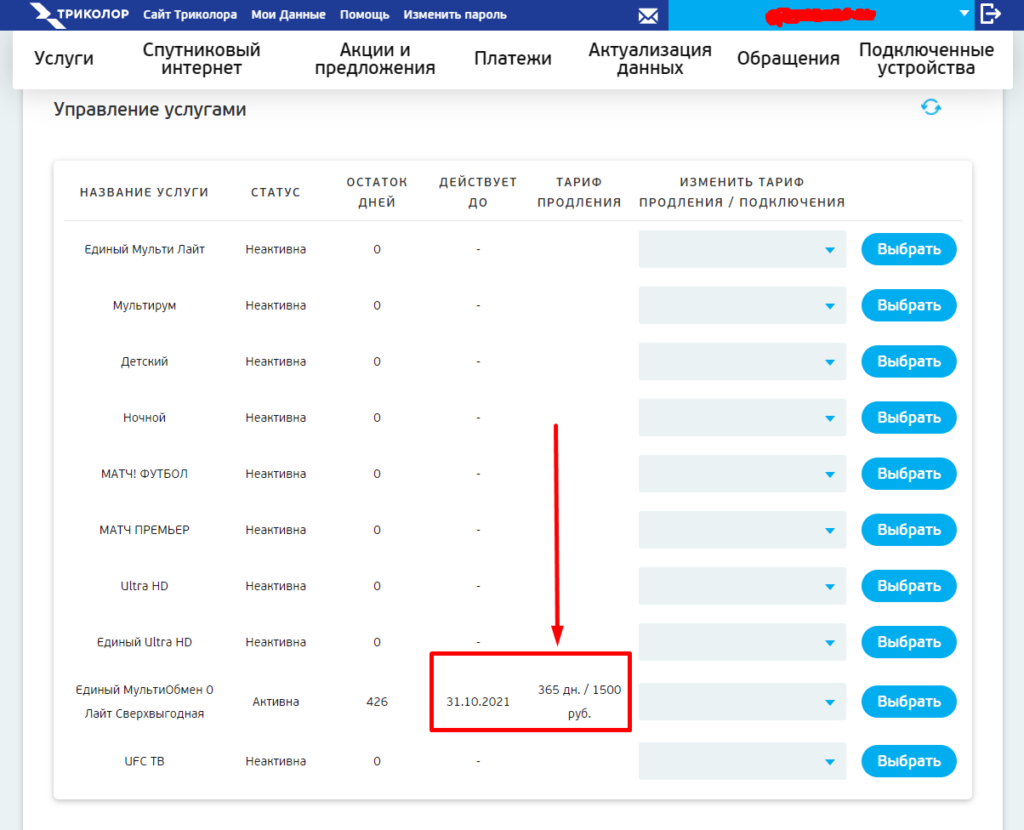Expand tariff dropdown for Ночной
This screenshot has width=1024, height=830.
pos(742,418)
